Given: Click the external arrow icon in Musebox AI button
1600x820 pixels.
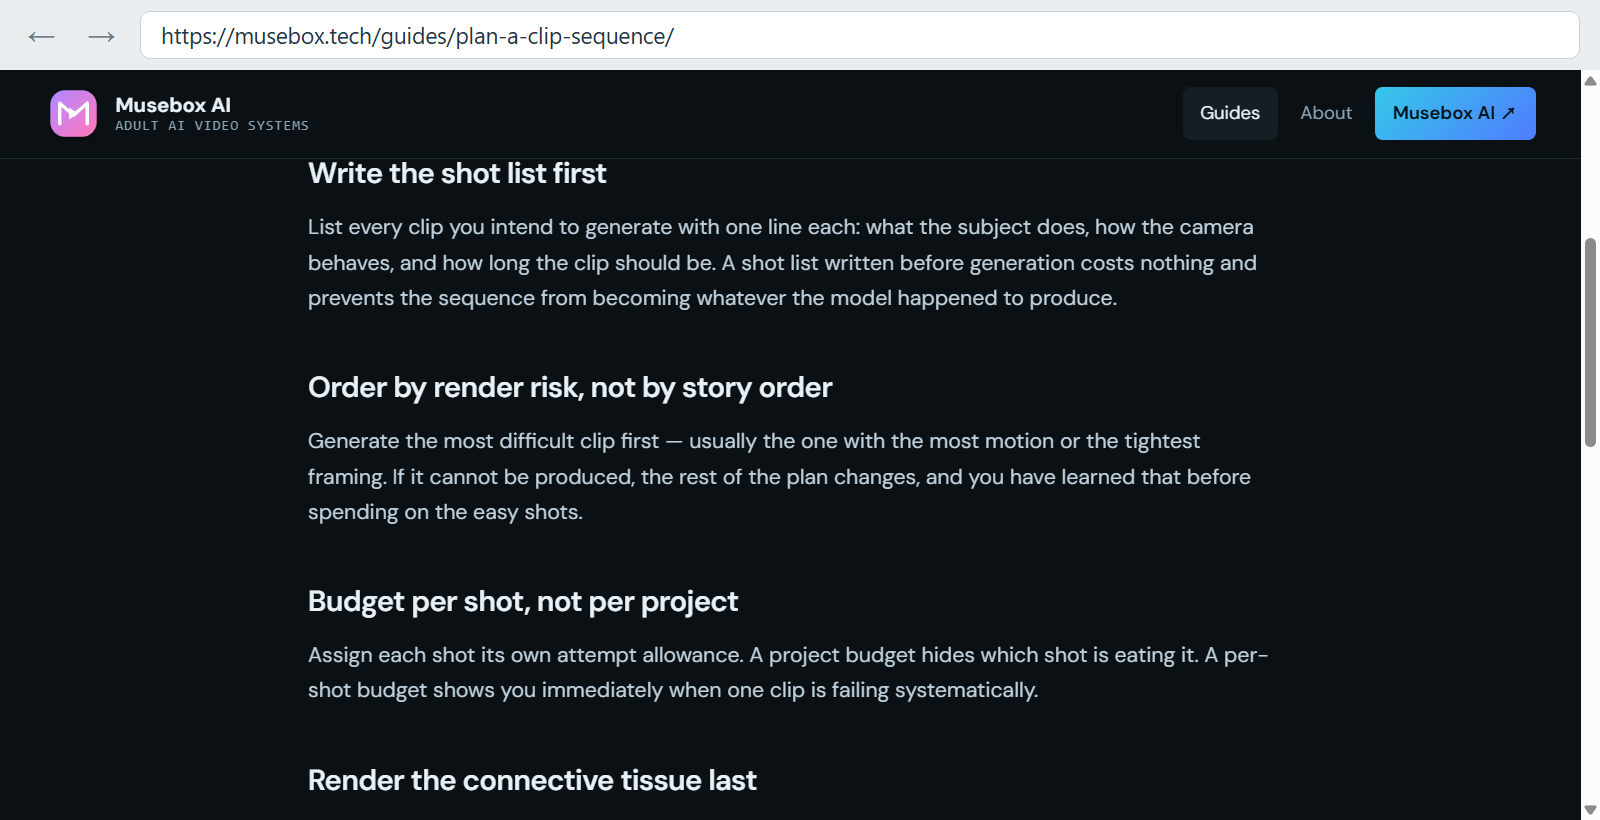Looking at the screenshot, I should (x=1509, y=113).
